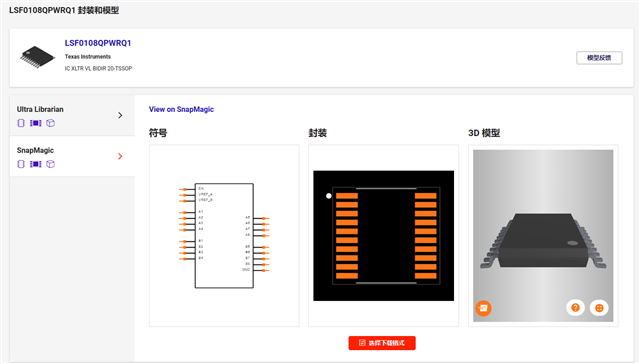Open the LSF0108QPWRQ1 part link
Viewport: 640px width, 364px height.
click(x=98, y=43)
